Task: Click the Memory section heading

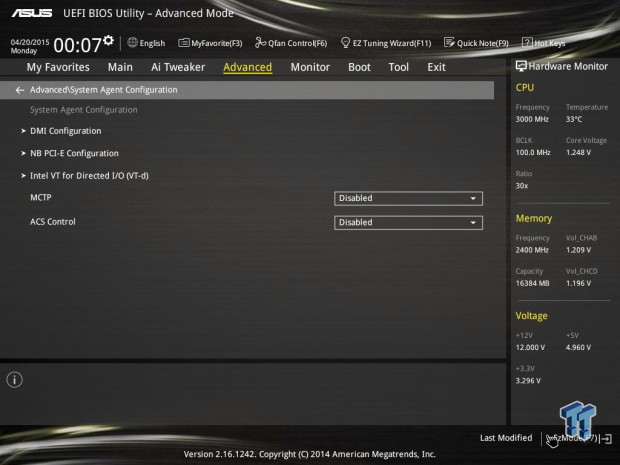Action: click(x=534, y=219)
